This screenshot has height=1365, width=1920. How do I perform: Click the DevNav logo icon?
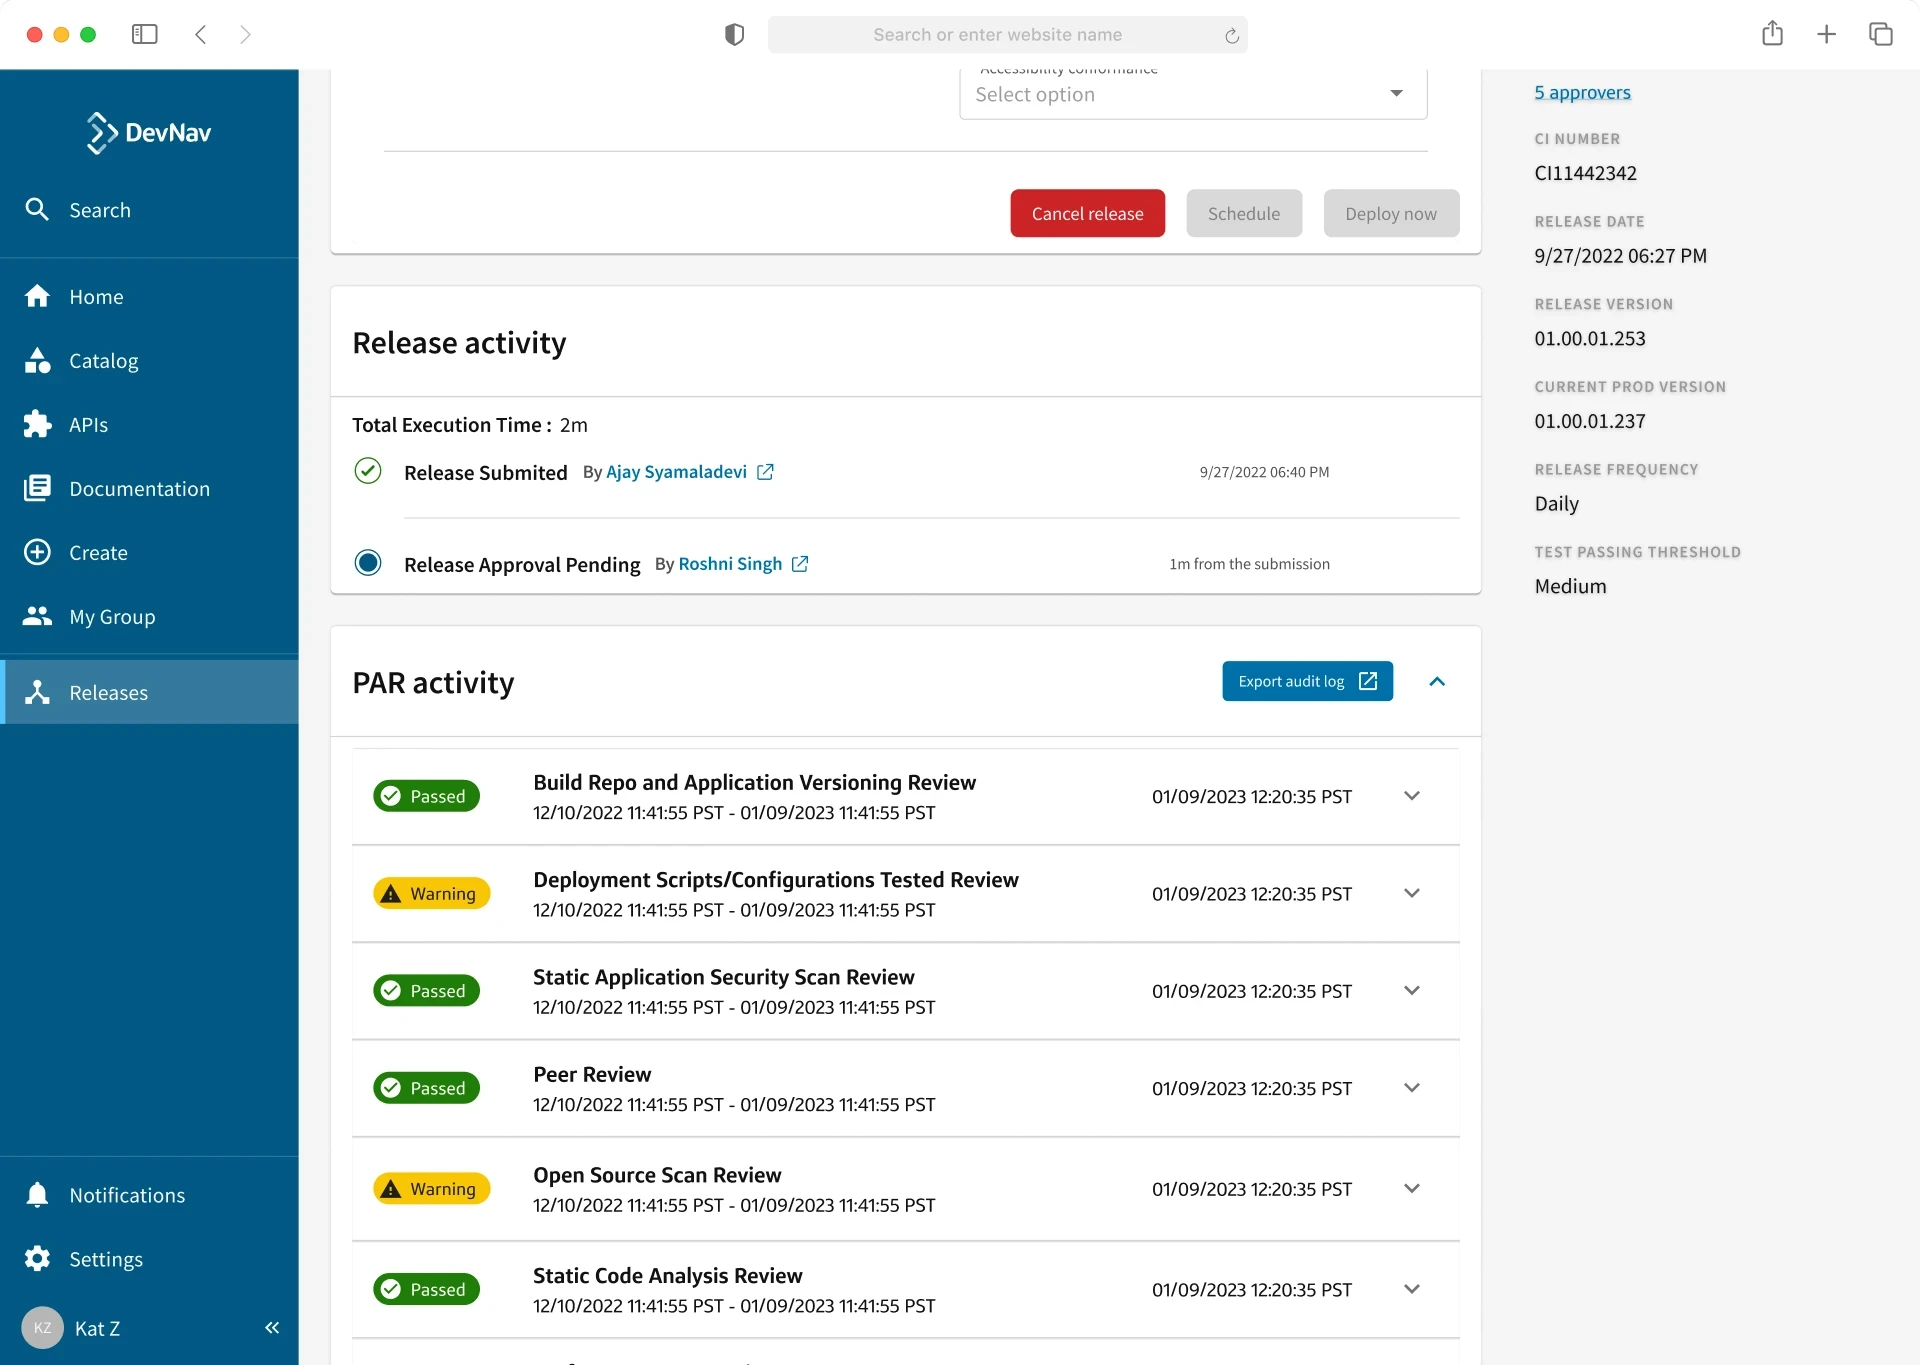coord(101,133)
